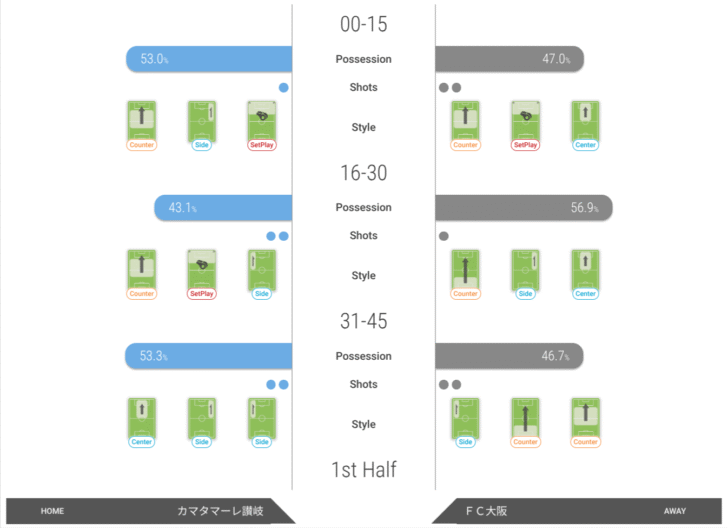Viewport: 728px width, 528px height.
Task: Open the FC大阪 AWAY team banner
Action: click(577, 511)
